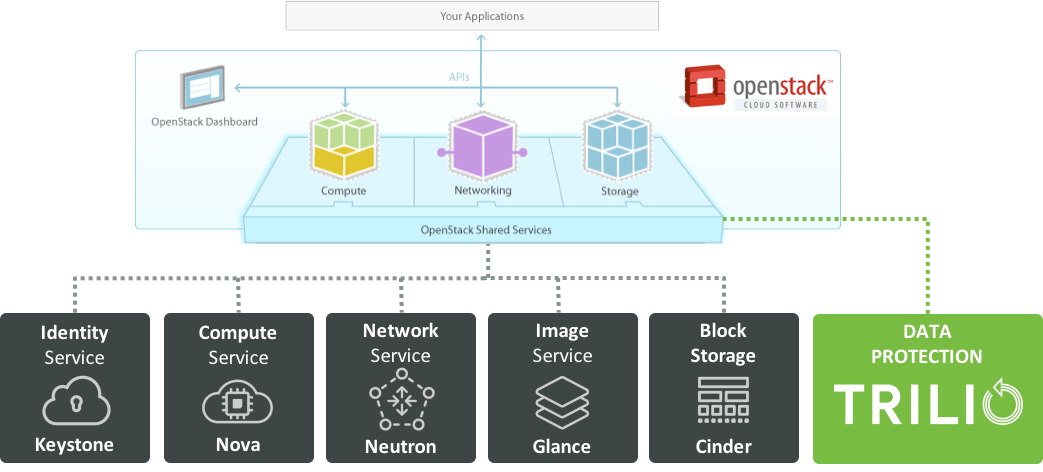
Task: Click the red OpenStack logo icon
Action: coord(702,86)
